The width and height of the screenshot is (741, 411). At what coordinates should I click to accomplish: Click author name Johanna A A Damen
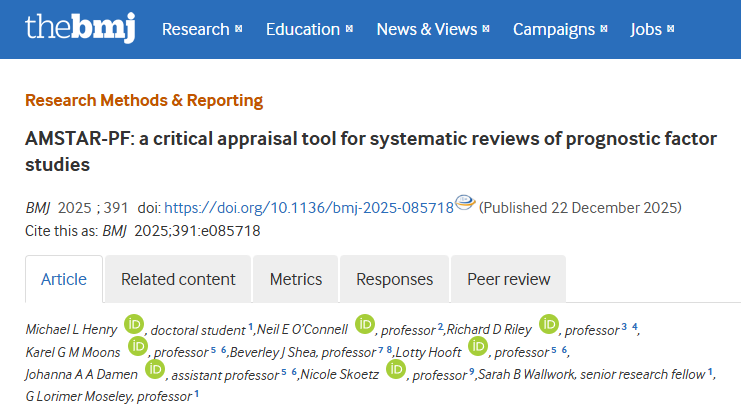[81, 374]
